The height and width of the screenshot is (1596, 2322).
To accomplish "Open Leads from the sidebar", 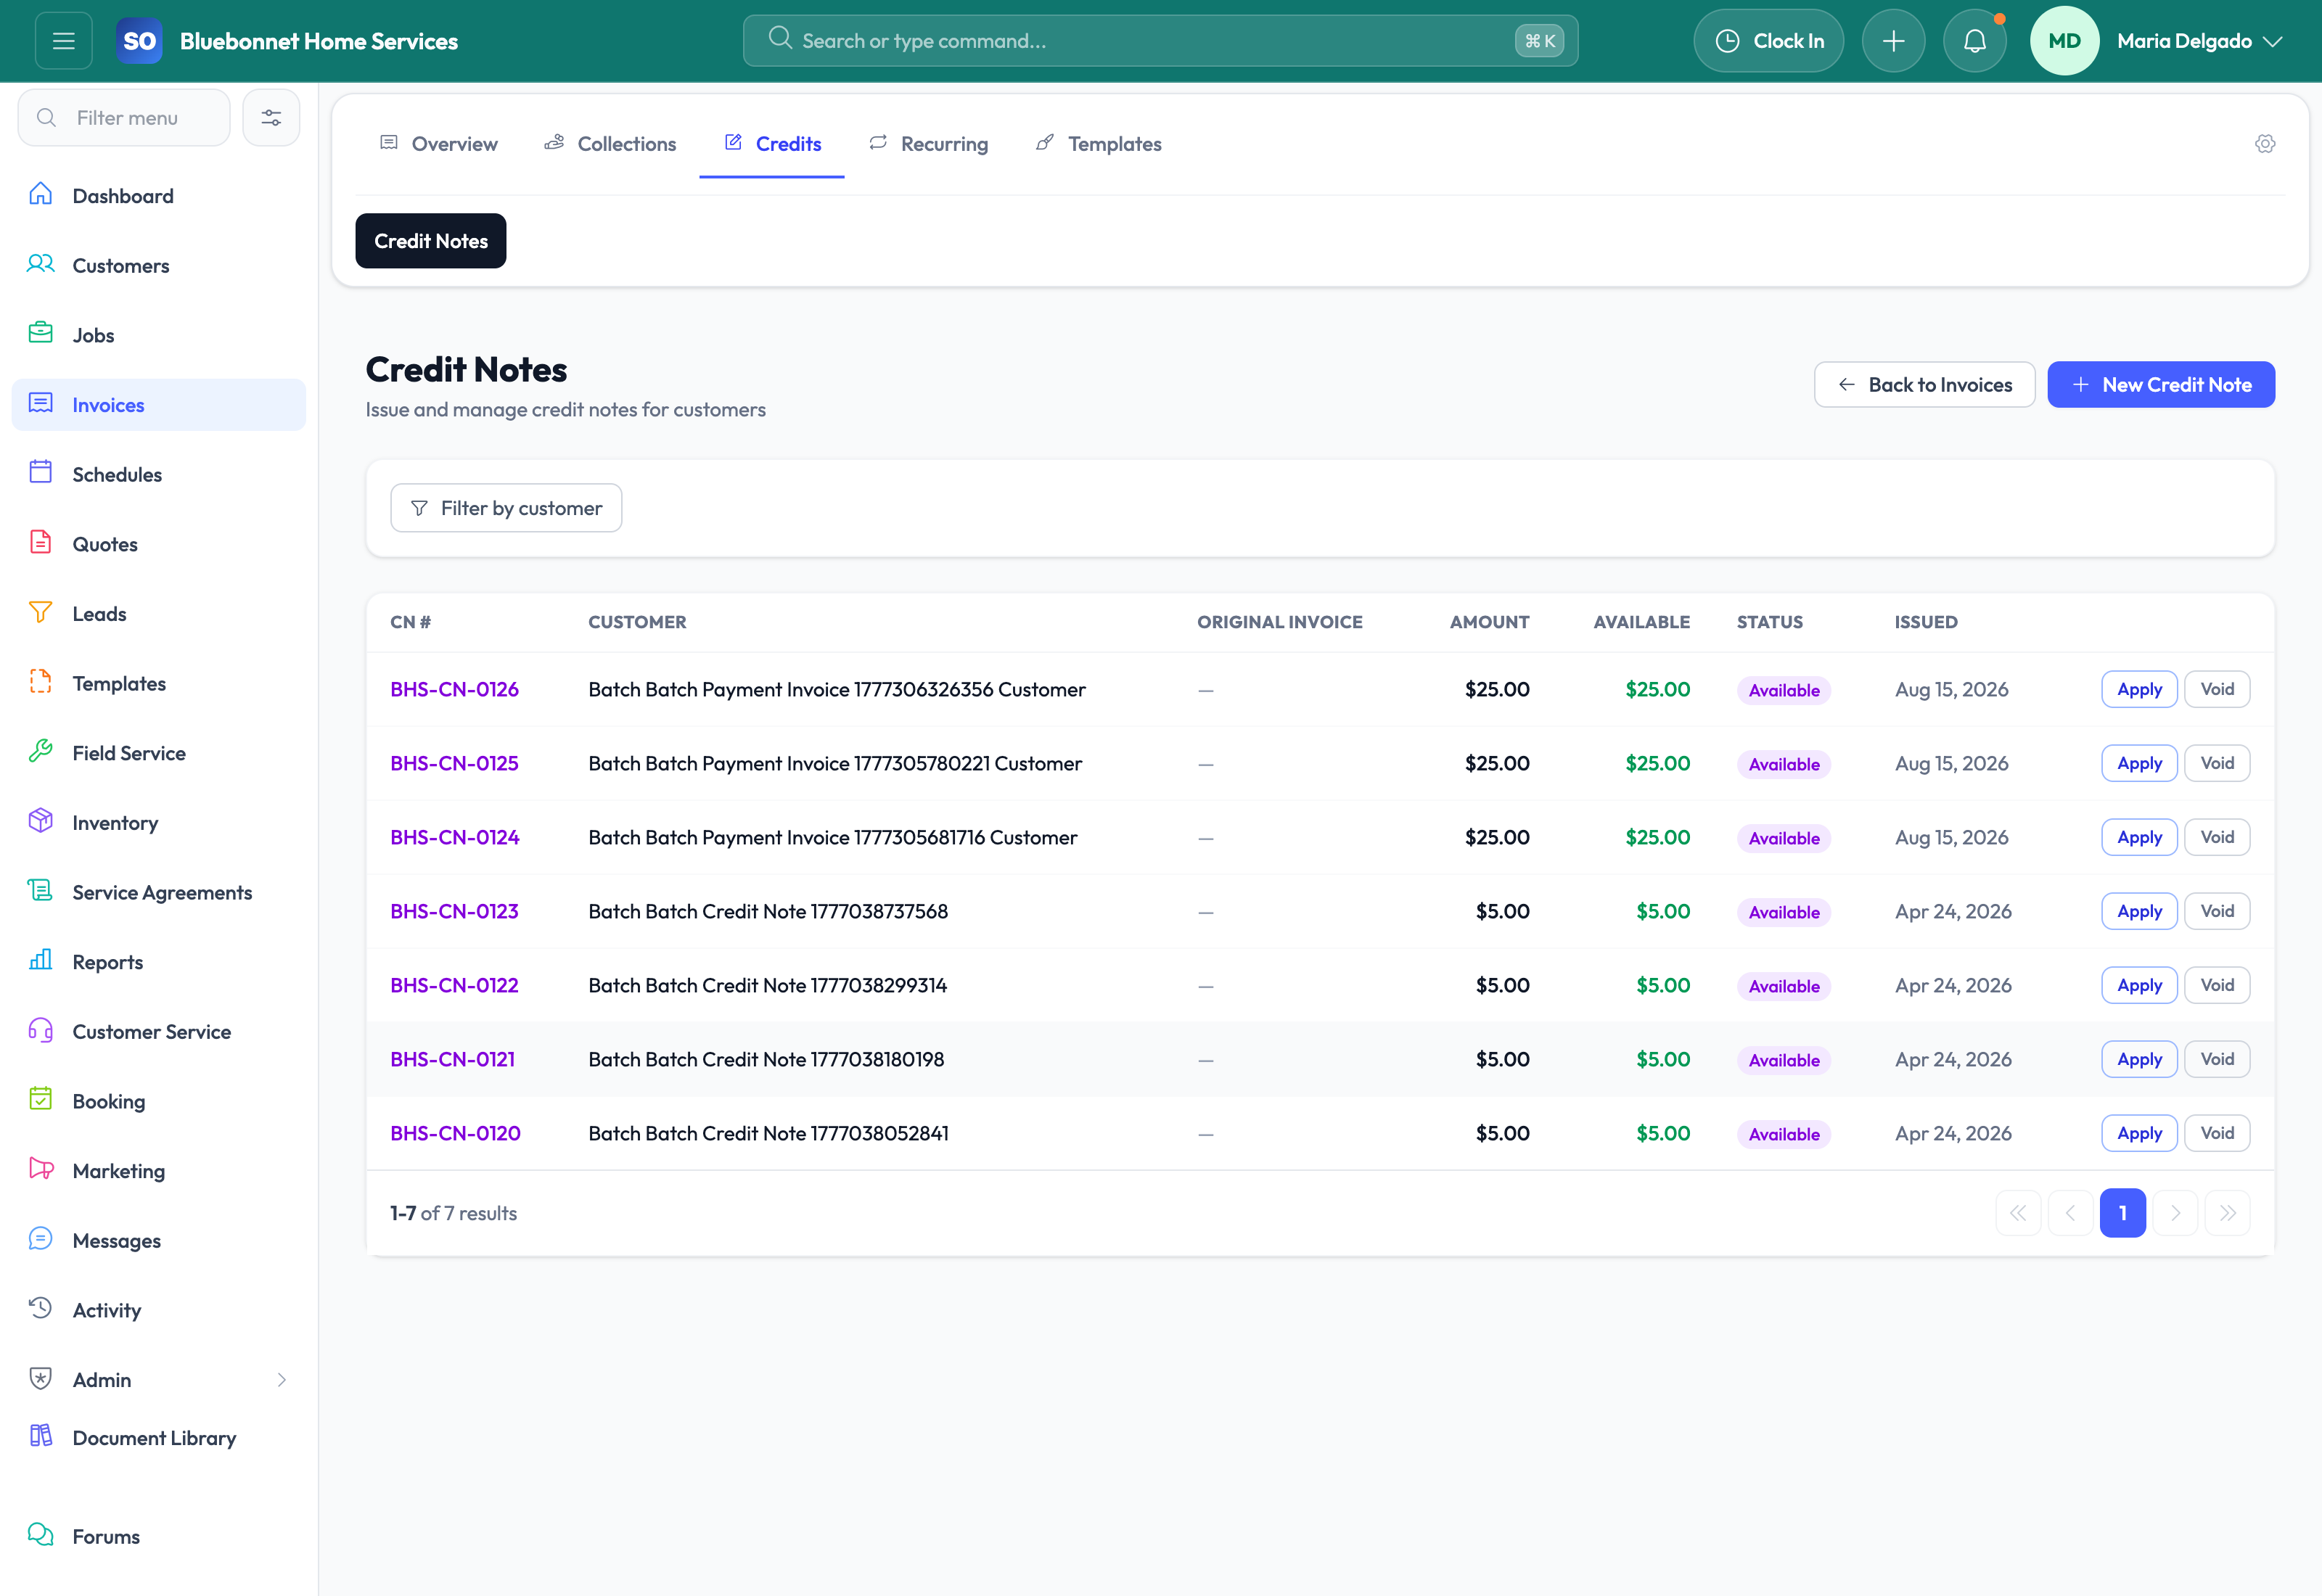I will [158, 614].
